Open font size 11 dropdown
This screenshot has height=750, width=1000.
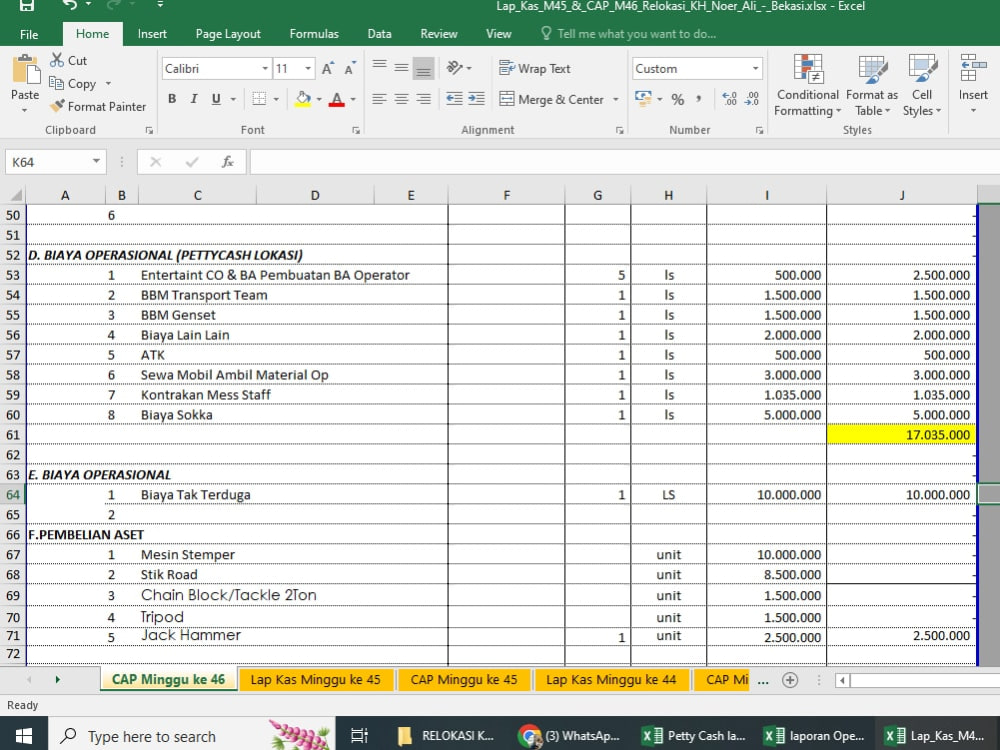pos(308,68)
